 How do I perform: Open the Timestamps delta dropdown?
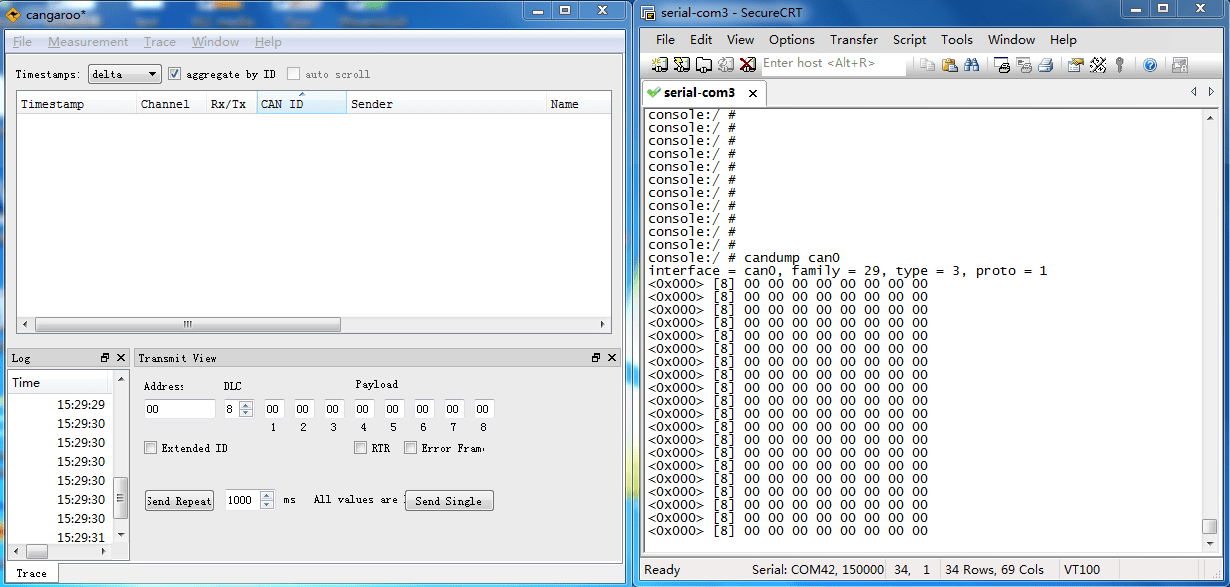[125, 74]
